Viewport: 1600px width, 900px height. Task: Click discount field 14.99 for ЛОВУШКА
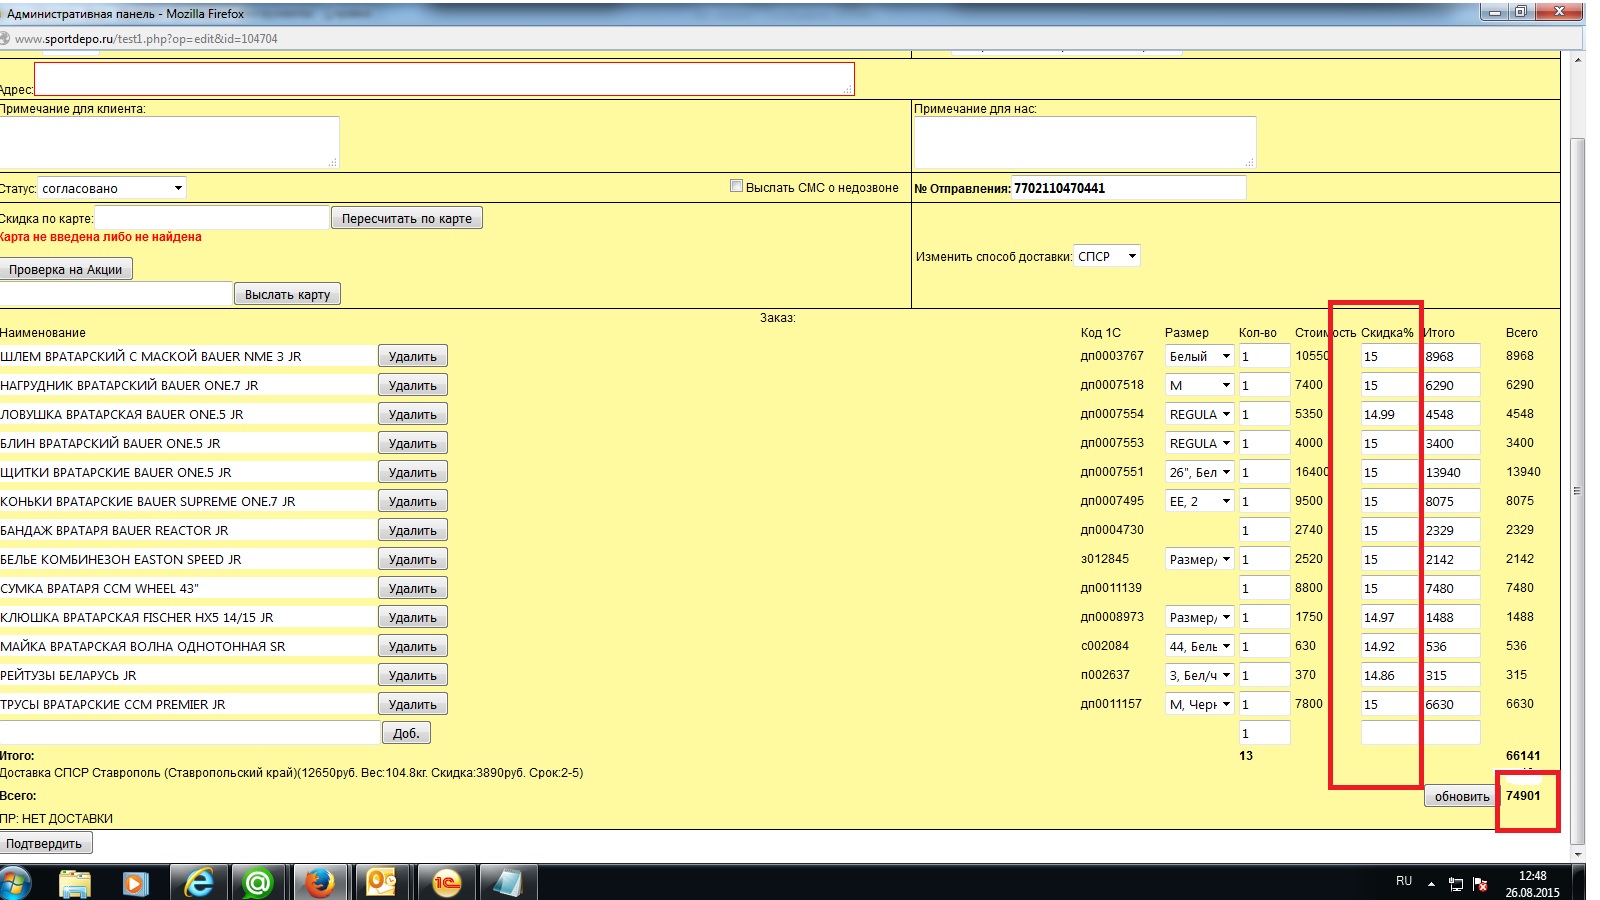1389,414
